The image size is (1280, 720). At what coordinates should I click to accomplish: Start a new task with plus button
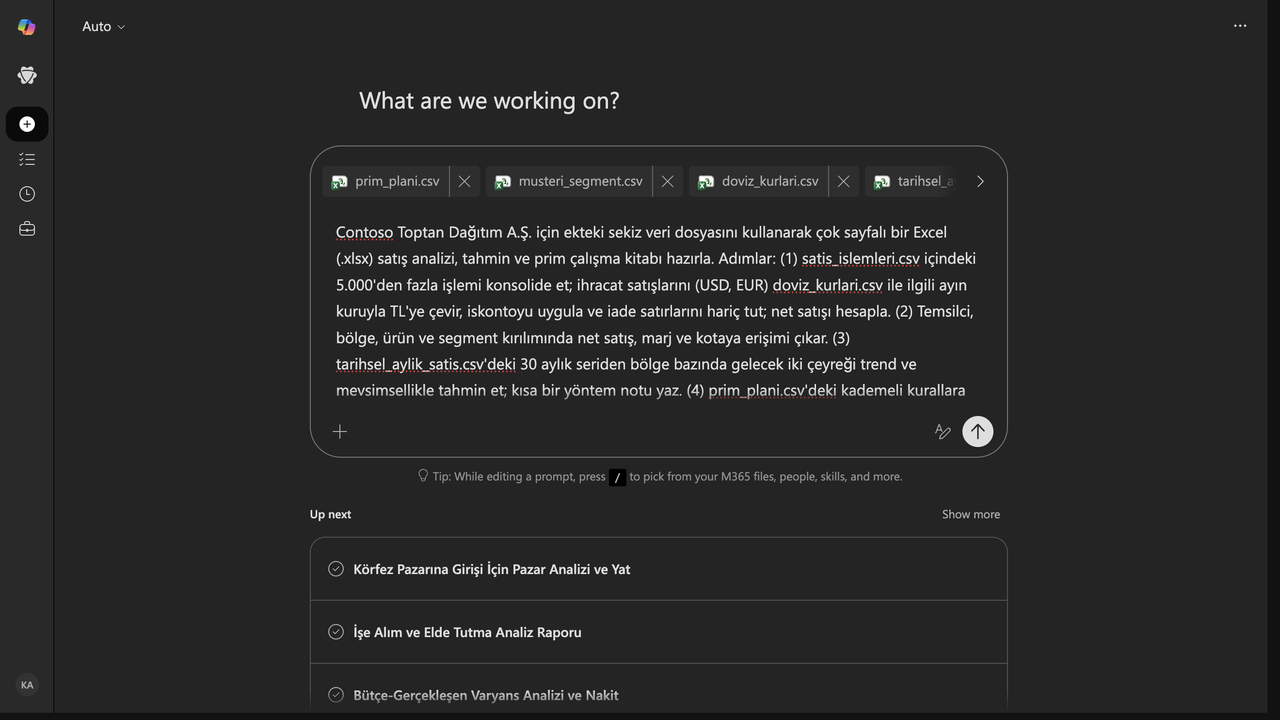click(27, 124)
